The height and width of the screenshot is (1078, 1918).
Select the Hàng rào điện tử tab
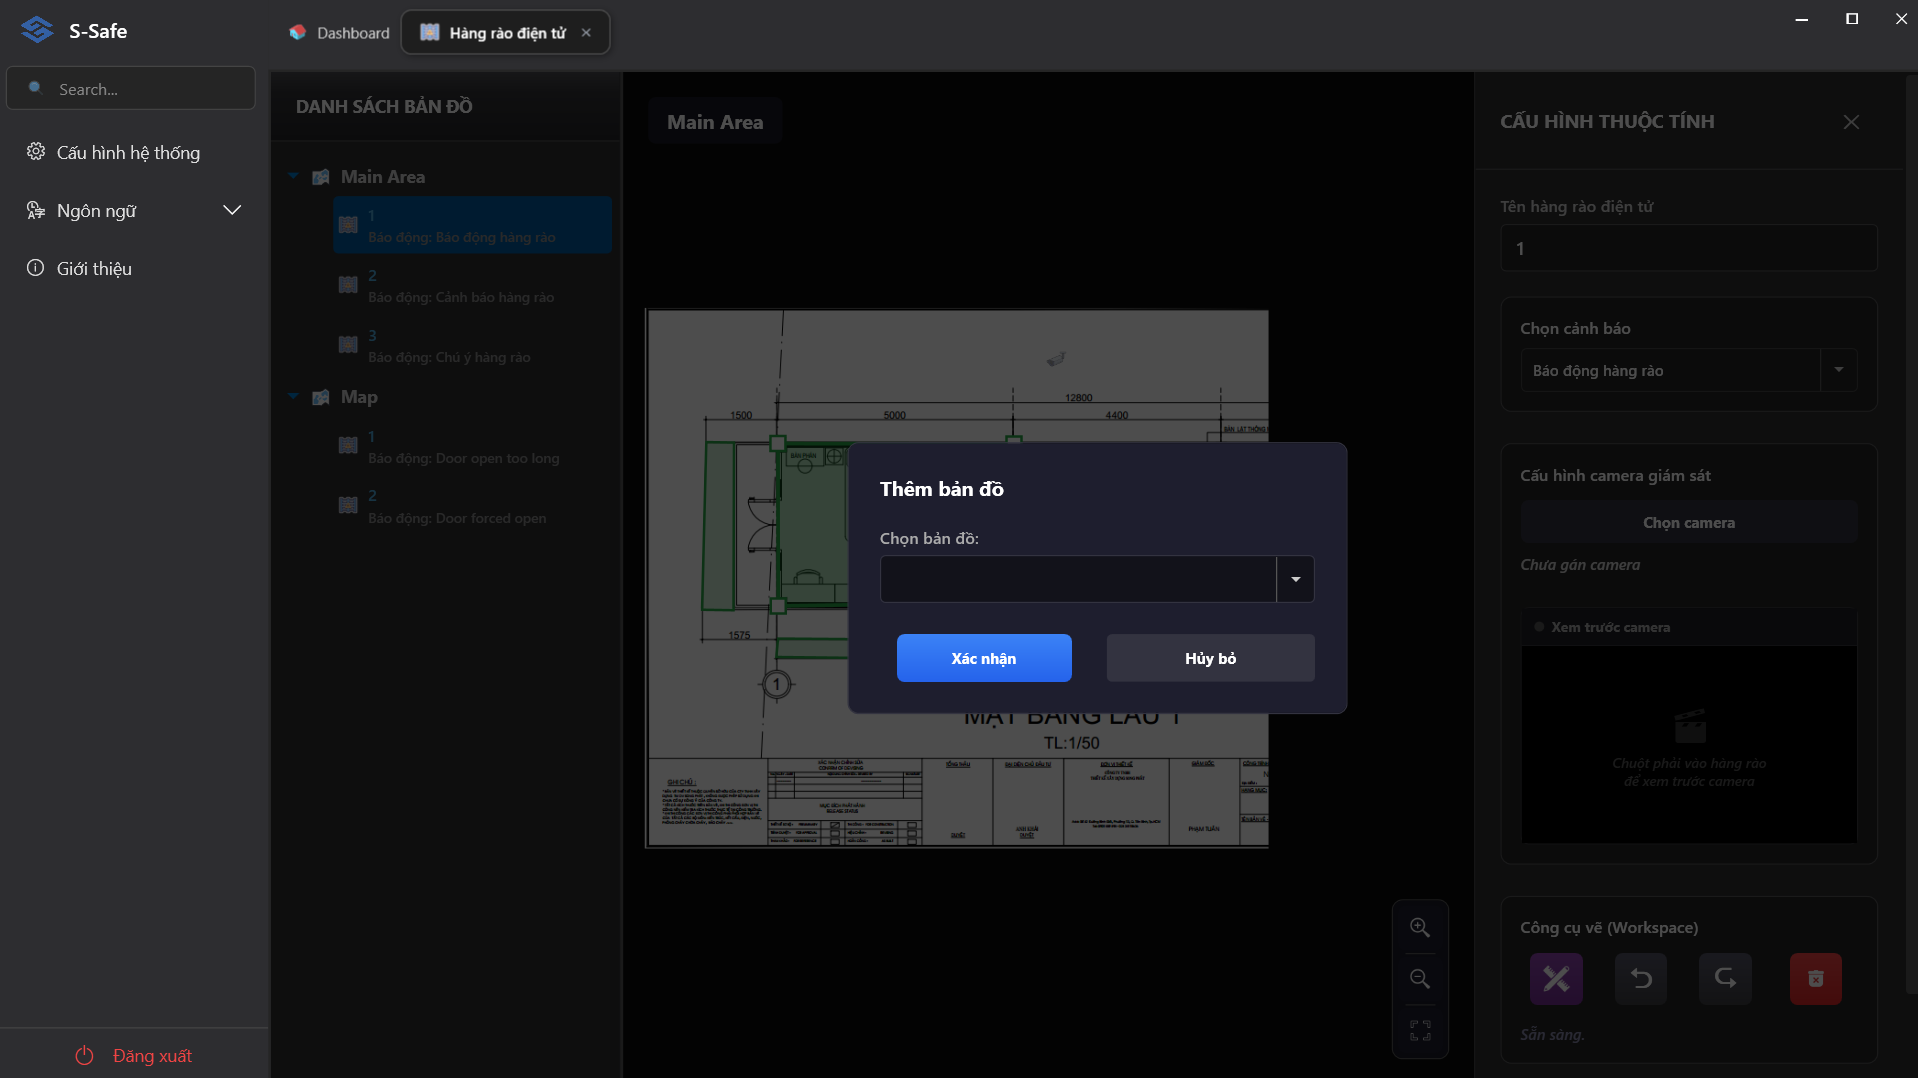click(505, 32)
